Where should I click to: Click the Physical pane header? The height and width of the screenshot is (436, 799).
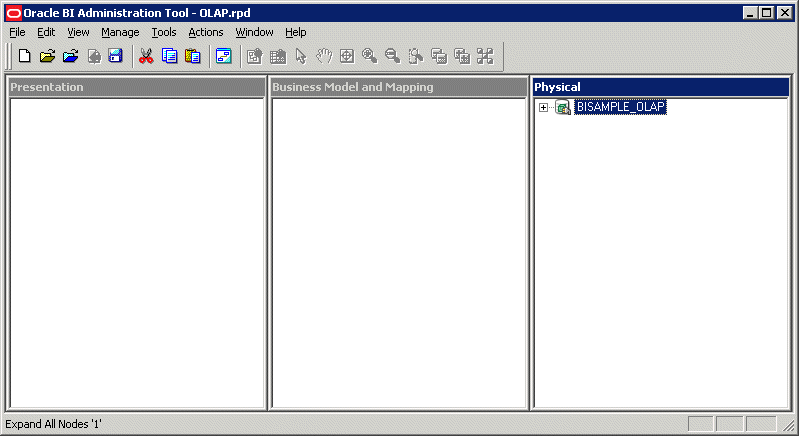tap(660, 87)
